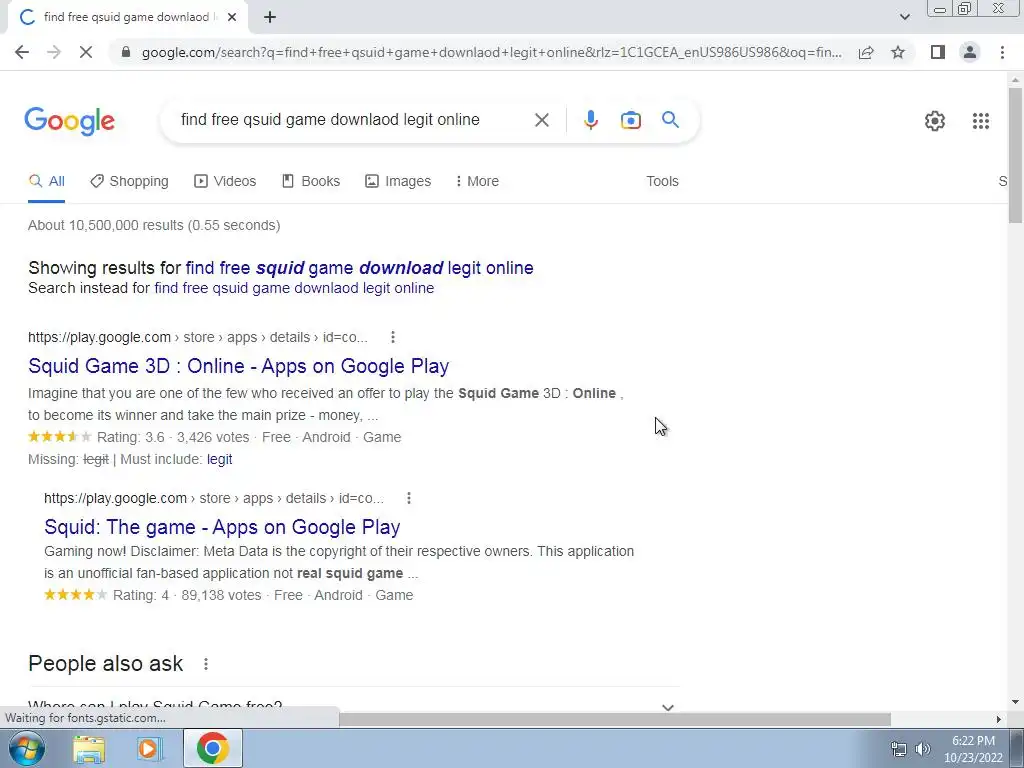Click Must include legit link
This screenshot has height=768, width=1024.
[219, 459]
